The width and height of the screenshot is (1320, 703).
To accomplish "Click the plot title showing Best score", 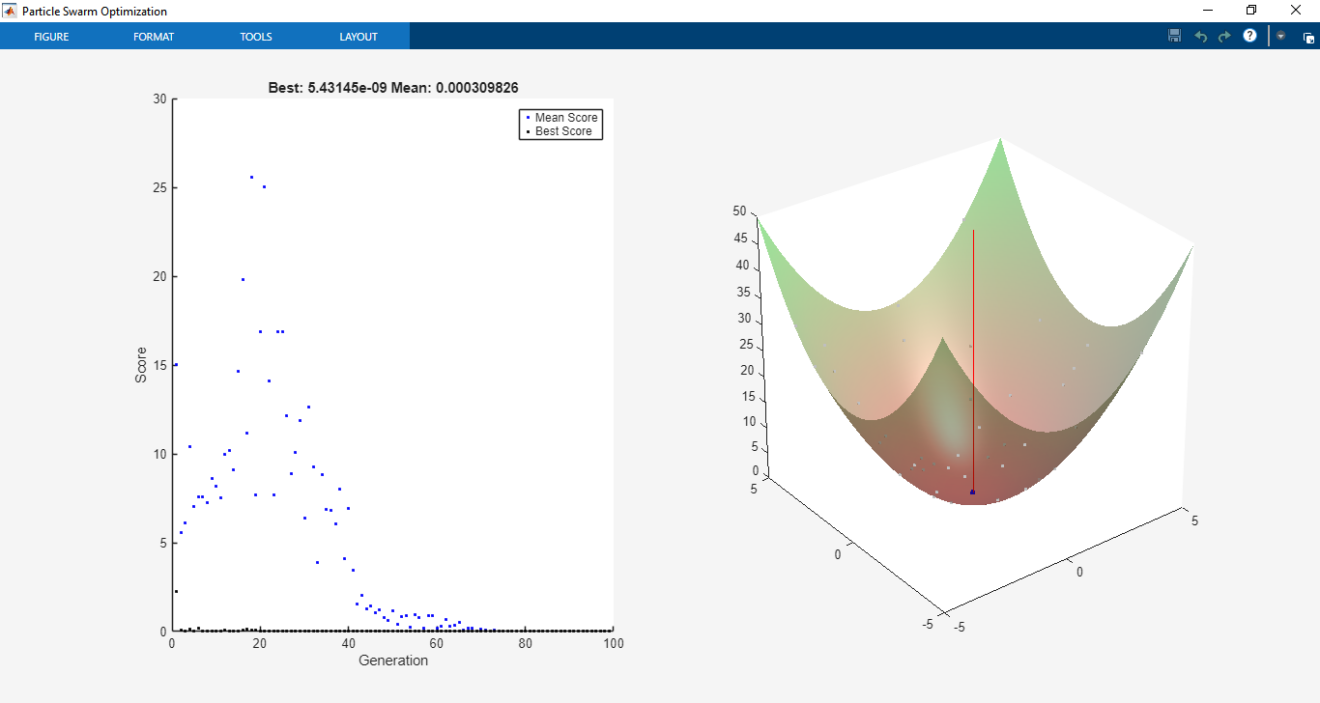I will coord(392,88).
